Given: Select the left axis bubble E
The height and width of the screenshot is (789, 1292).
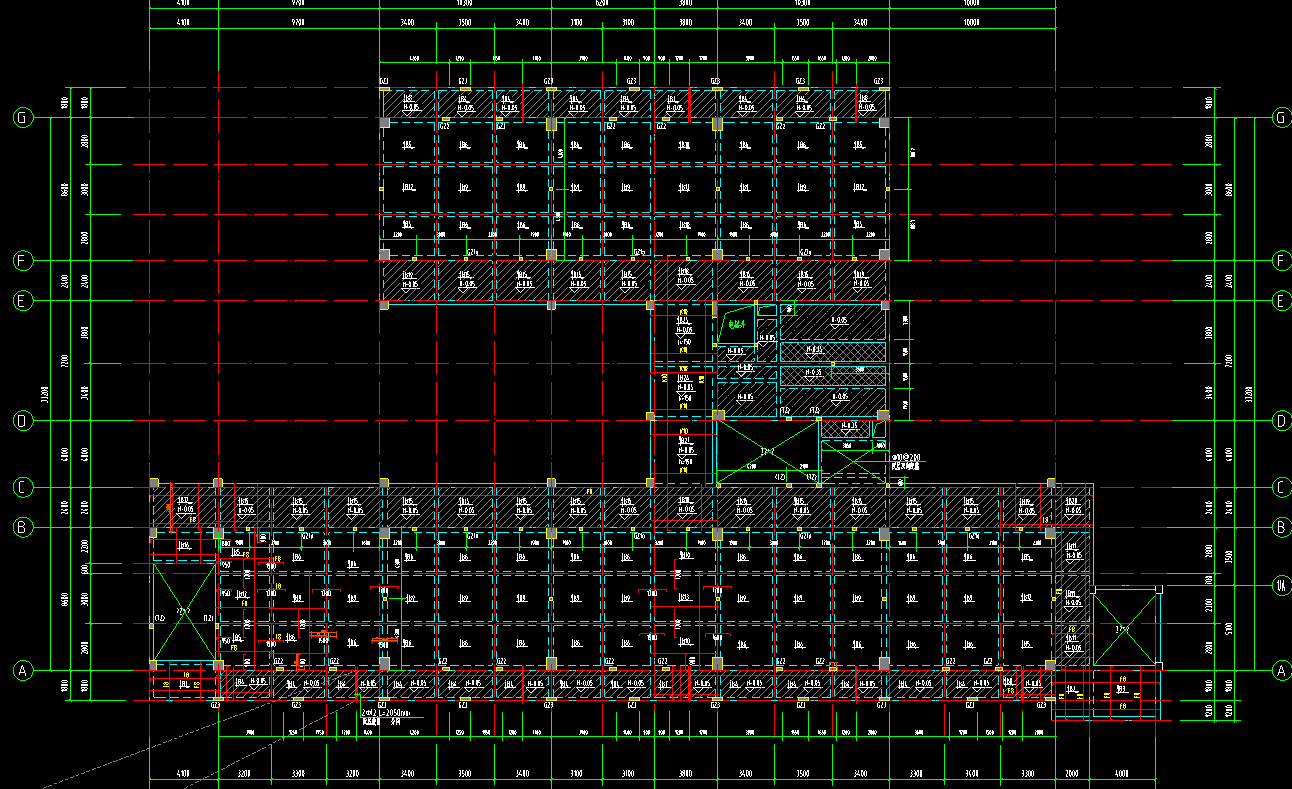Looking at the screenshot, I should click(22, 300).
